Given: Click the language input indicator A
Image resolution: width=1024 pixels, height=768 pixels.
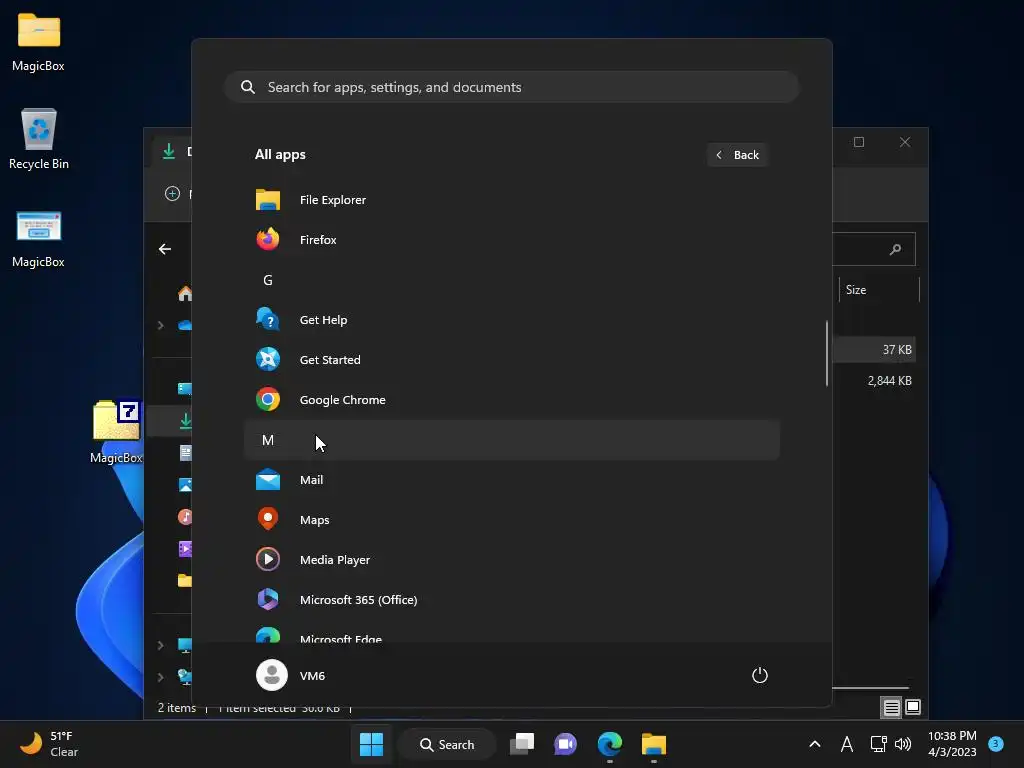Looking at the screenshot, I should 847,744.
